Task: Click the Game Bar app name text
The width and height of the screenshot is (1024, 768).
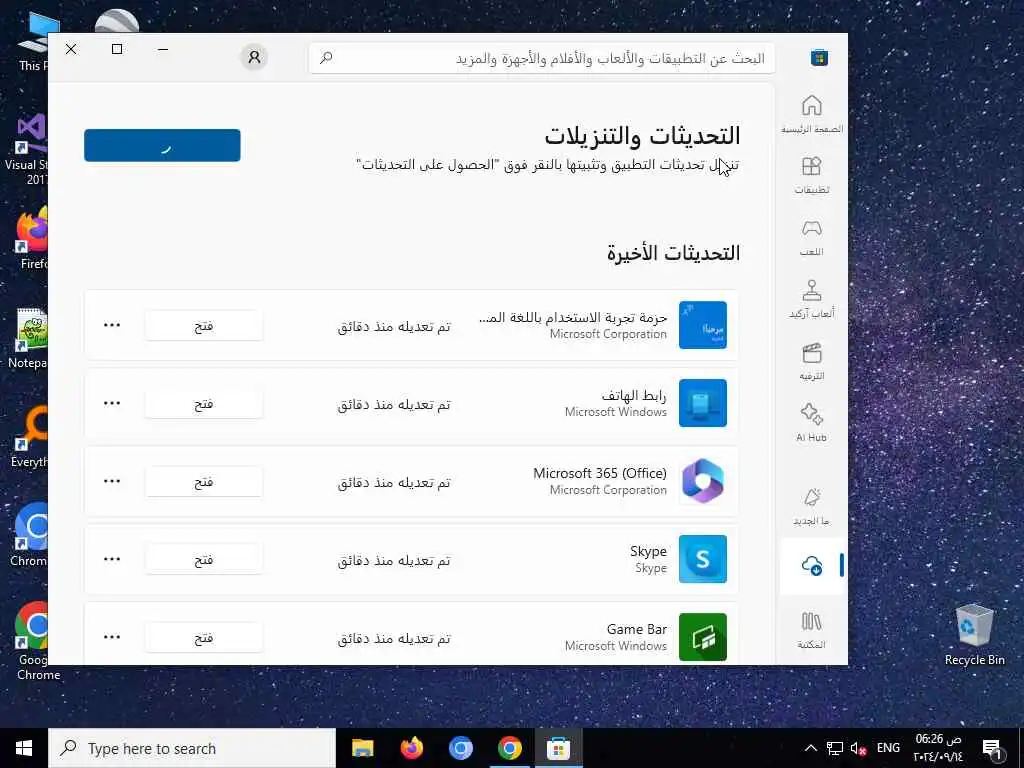Action: tap(637, 630)
